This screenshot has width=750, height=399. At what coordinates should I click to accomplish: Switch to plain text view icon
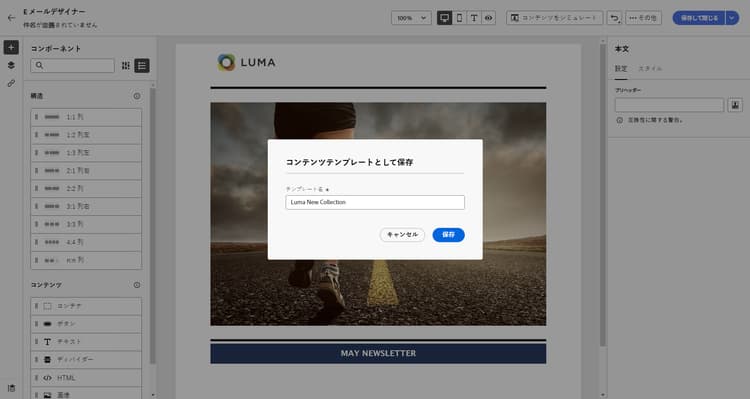point(474,18)
